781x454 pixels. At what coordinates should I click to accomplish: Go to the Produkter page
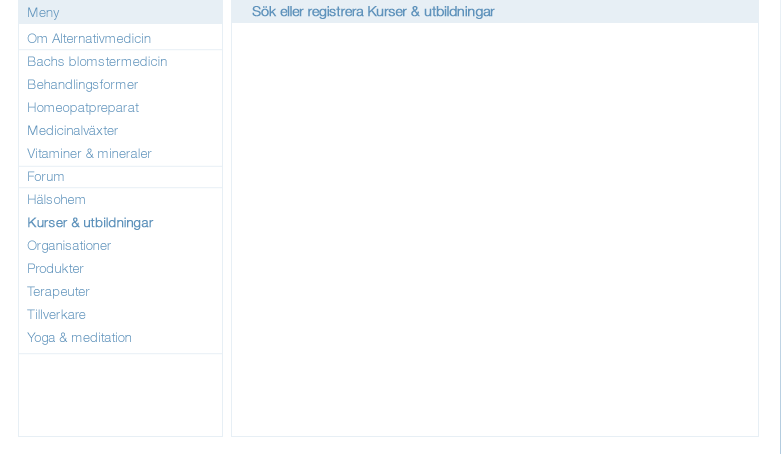55,268
